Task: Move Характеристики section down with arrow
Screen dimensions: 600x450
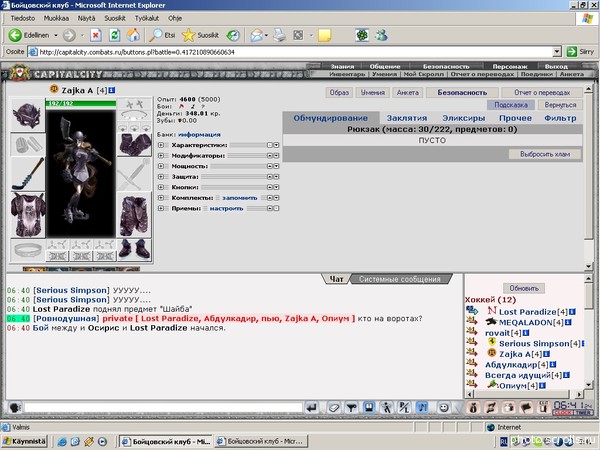Action: (276, 145)
